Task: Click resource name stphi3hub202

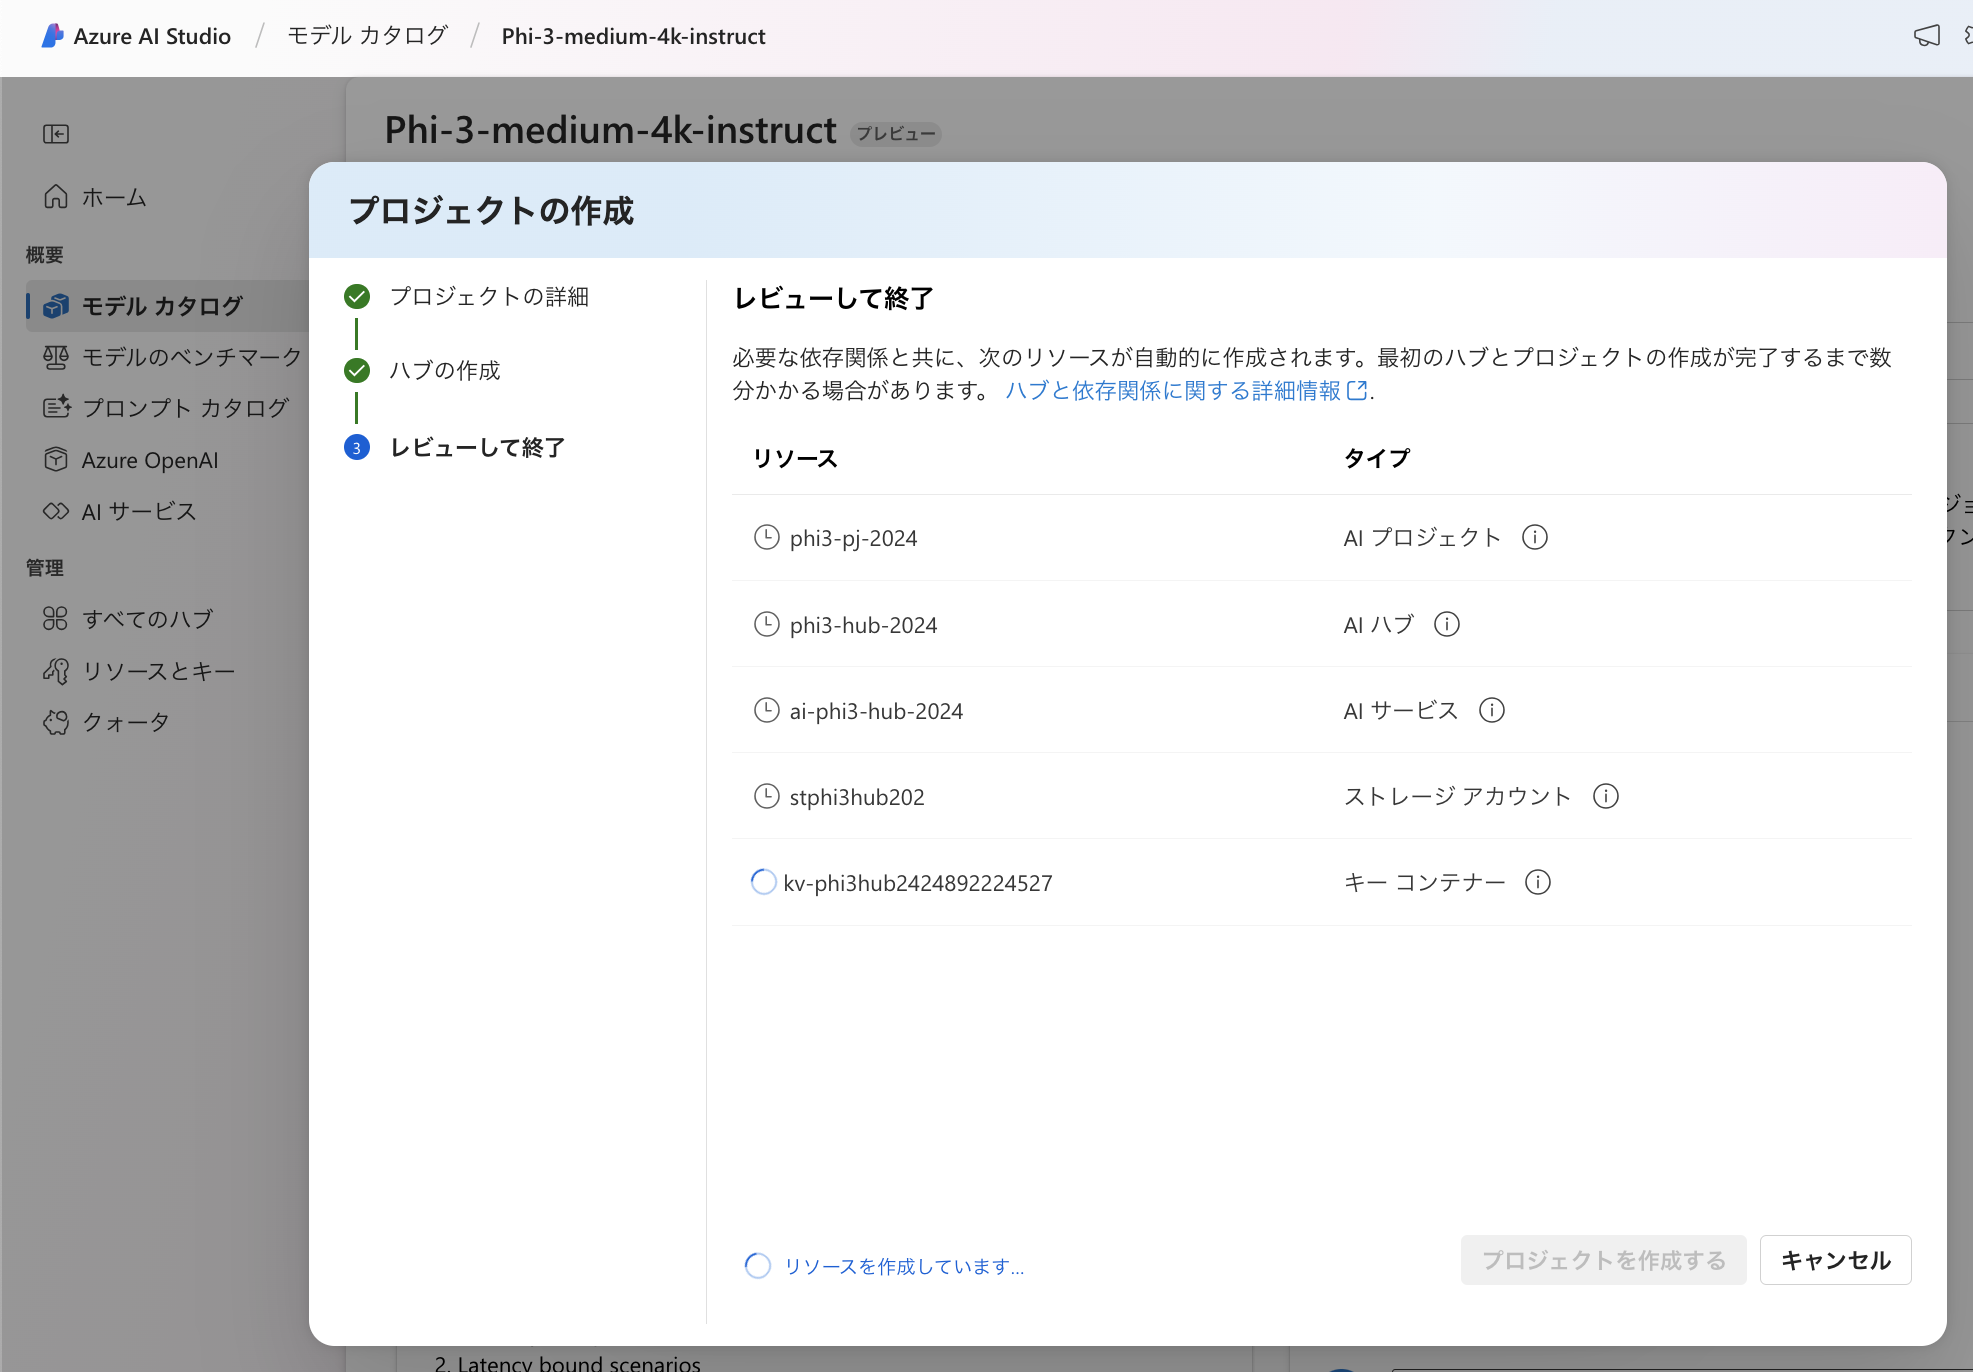Action: tap(857, 798)
